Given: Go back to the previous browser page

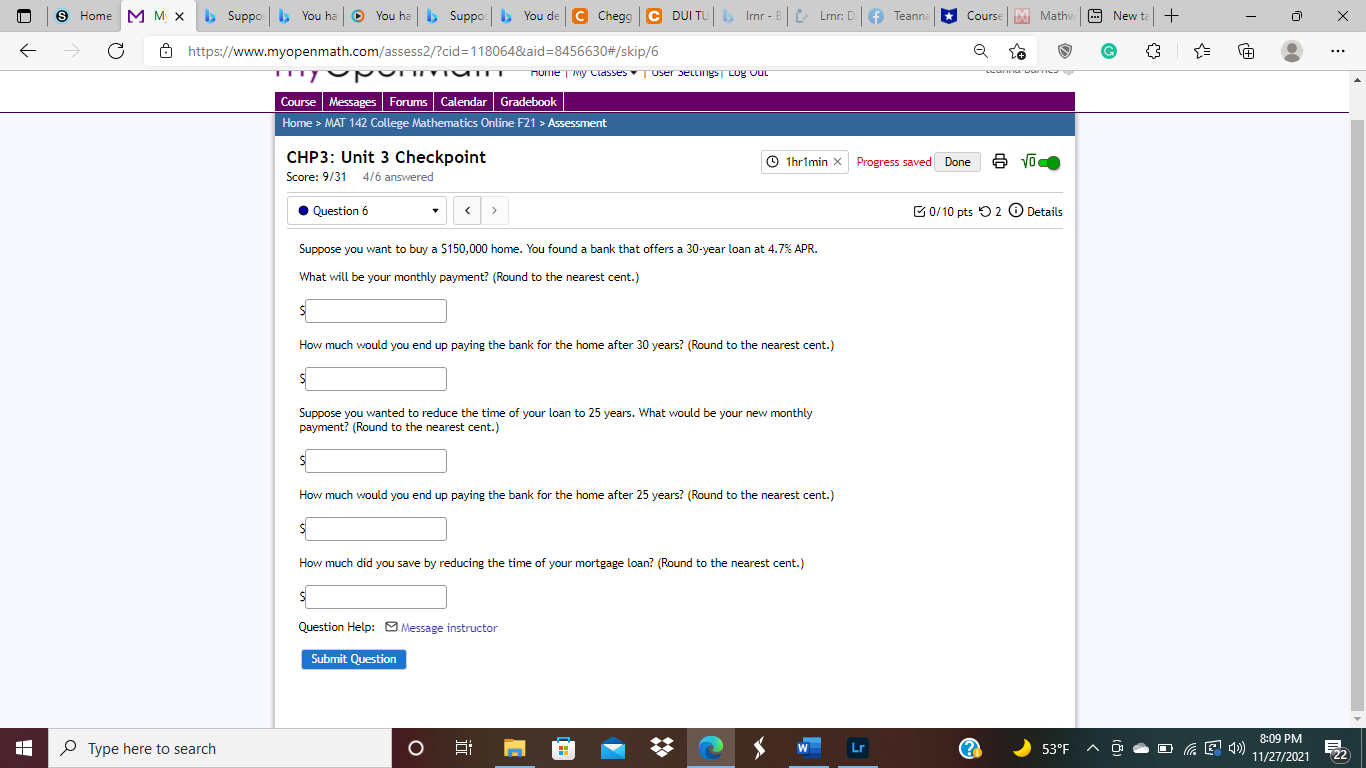Looking at the screenshot, I should (28, 51).
